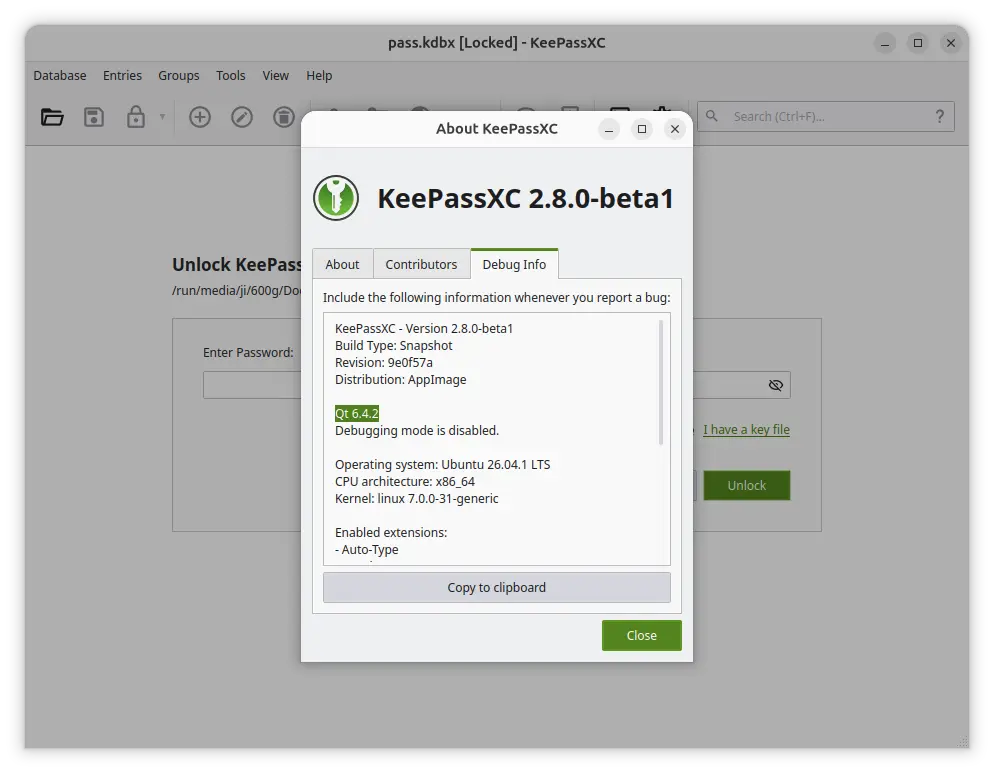Click Copy to clipboard button
Screen dimensions: 994x773
click(496, 587)
